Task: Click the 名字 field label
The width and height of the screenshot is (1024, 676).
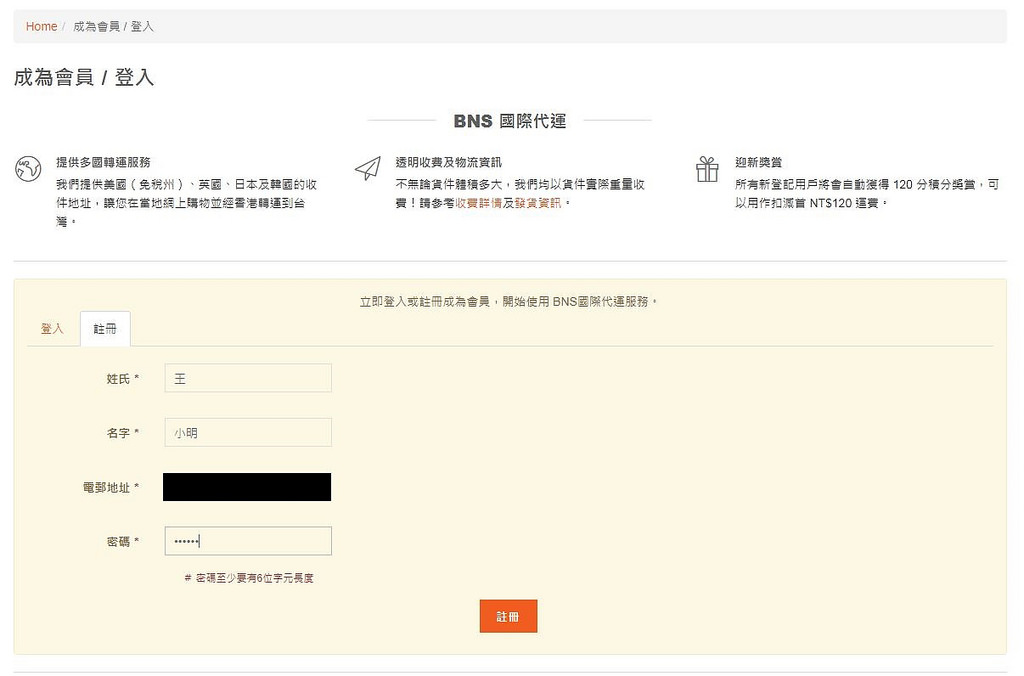Action: (122, 433)
